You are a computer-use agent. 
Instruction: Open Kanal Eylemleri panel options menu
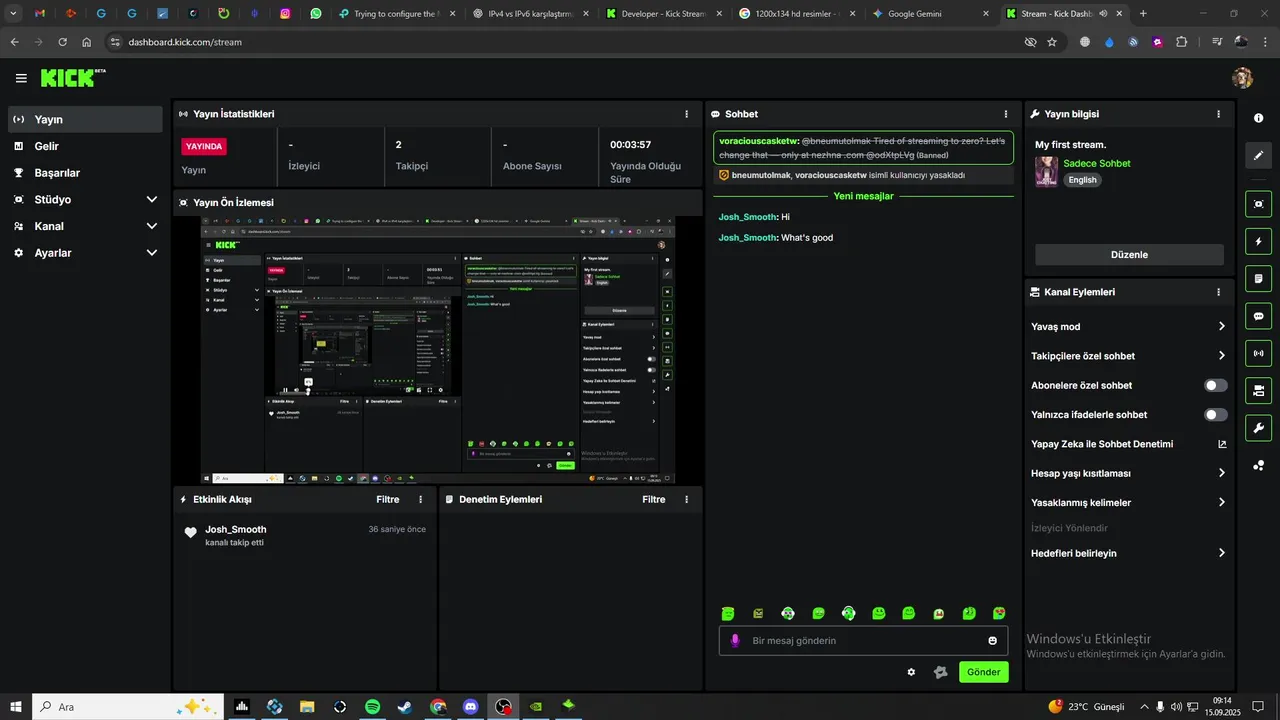(x=1218, y=292)
